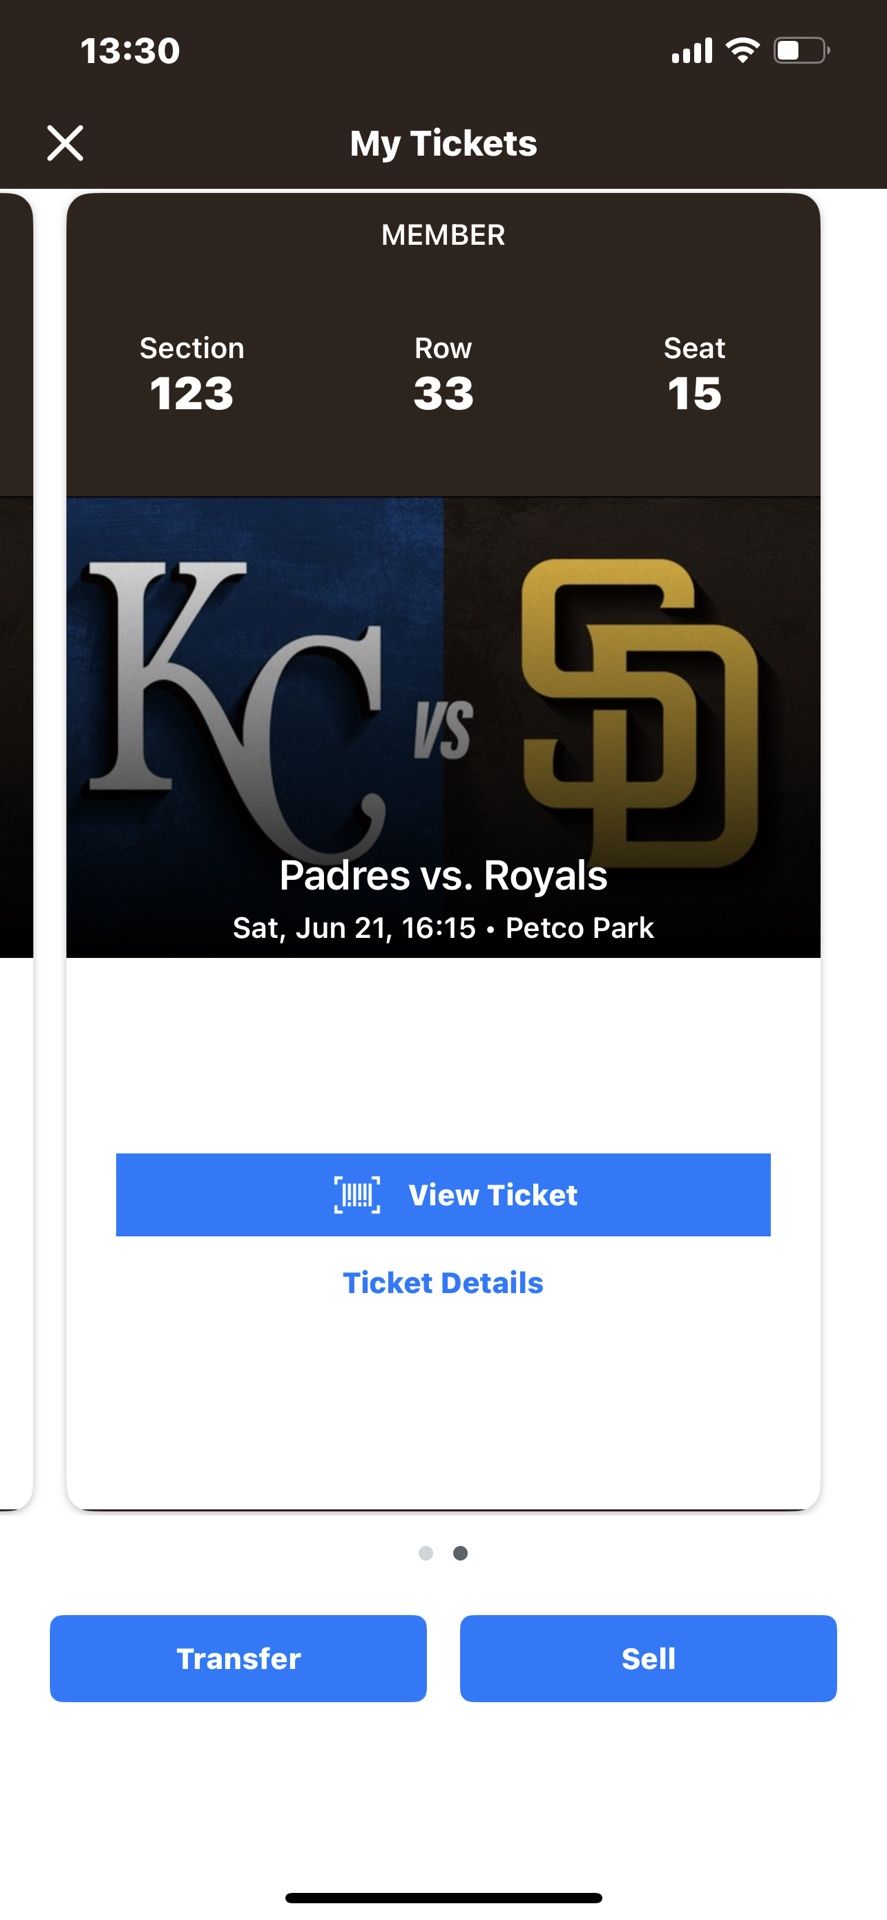Tap the San Diego Padres SD logo
Image resolution: width=887 pixels, height=1920 pixels.
pyautogui.click(x=640, y=710)
